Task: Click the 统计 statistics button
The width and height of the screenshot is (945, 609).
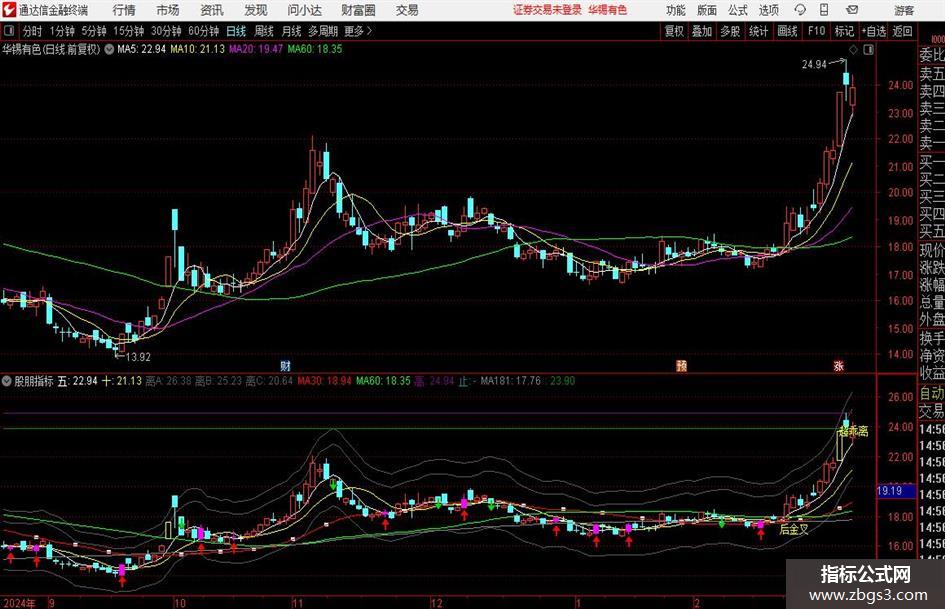Action: tap(758, 31)
